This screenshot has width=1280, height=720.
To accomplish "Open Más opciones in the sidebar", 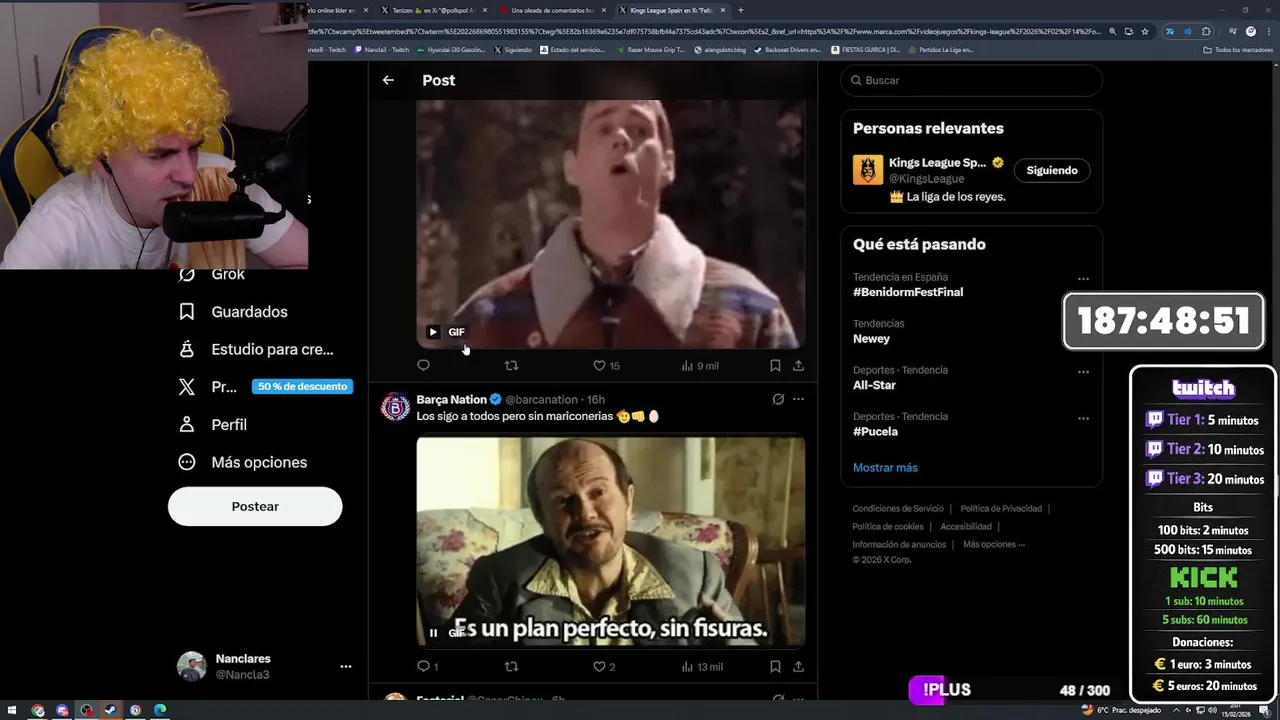I will [x=241, y=463].
